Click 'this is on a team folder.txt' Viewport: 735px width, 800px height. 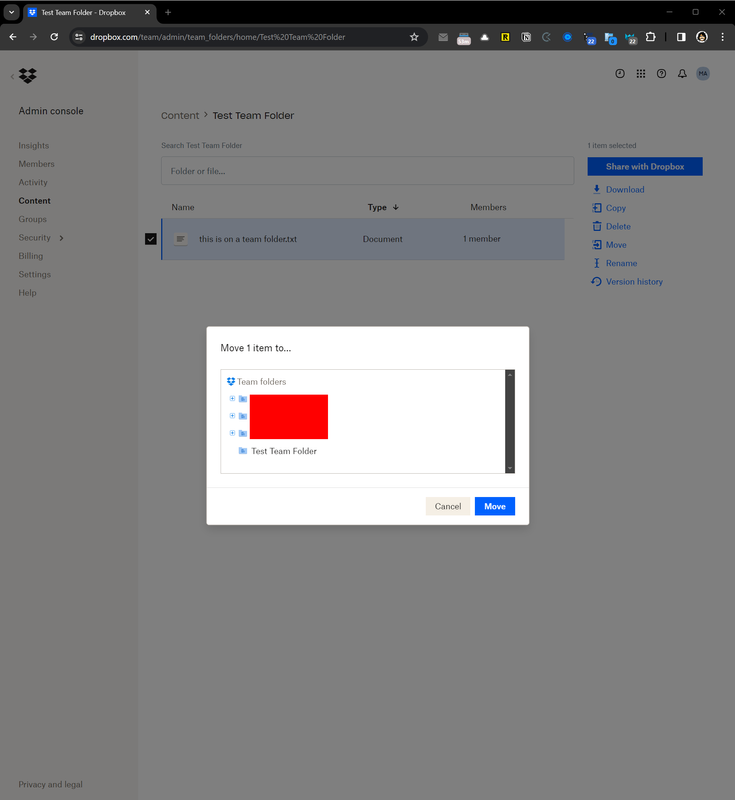(248, 239)
